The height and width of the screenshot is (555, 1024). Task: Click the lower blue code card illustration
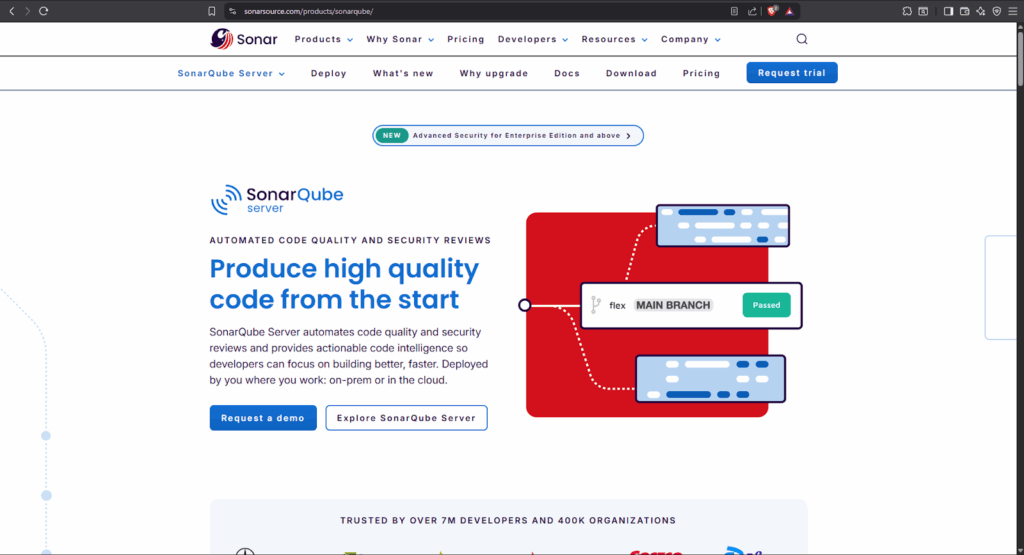tap(710, 379)
